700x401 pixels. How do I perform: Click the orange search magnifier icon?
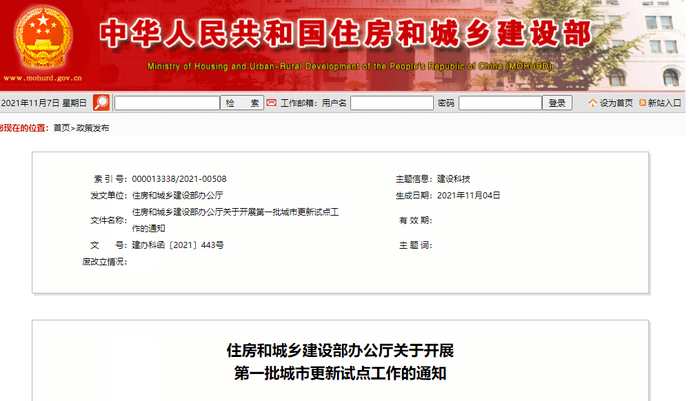click(x=101, y=103)
